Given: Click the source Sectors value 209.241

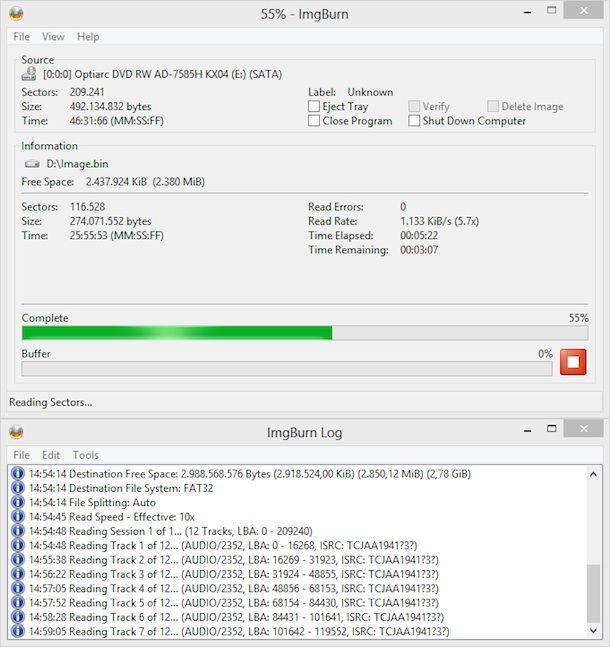Looking at the screenshot, I should click(87, 92).
